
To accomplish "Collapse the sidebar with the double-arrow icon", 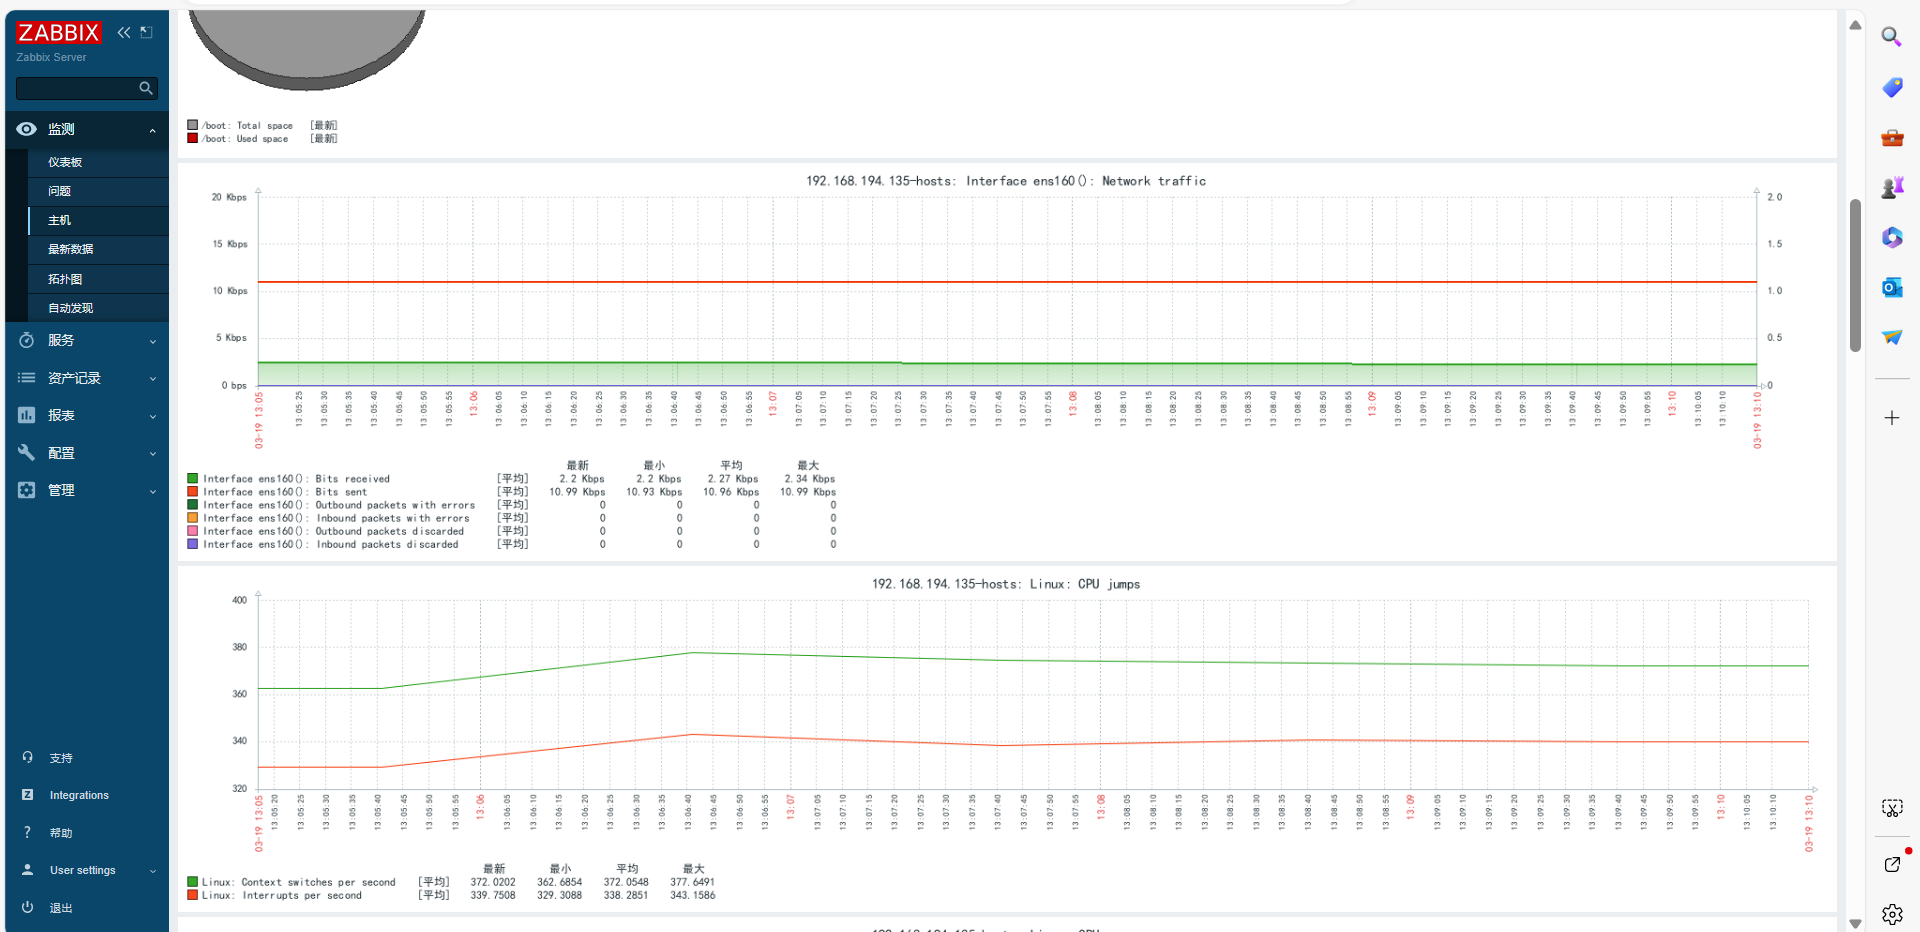I will click(124, 32).
